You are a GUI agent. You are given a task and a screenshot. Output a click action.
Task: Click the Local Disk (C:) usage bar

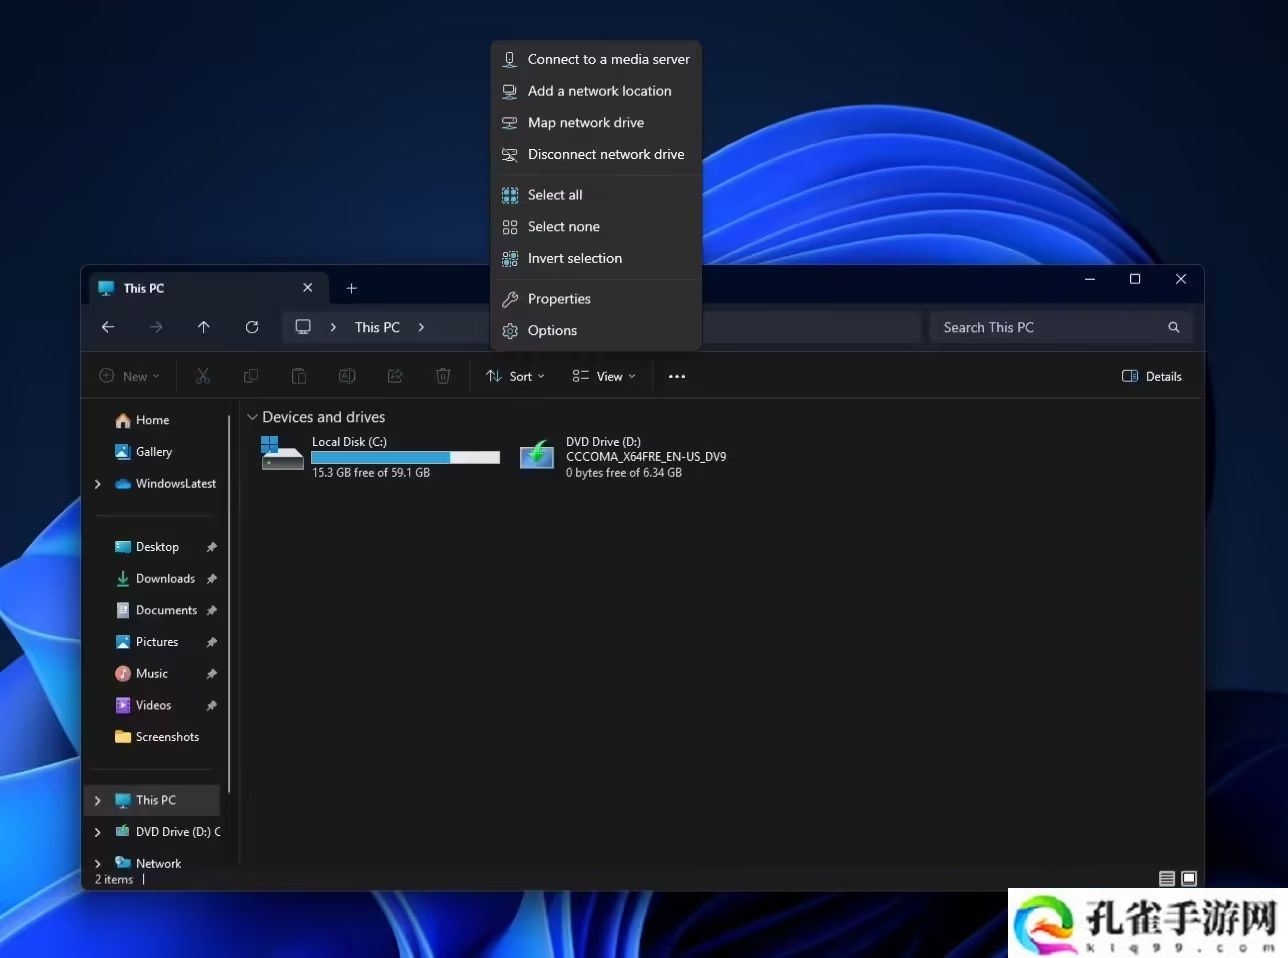click(x=406, y=457)
